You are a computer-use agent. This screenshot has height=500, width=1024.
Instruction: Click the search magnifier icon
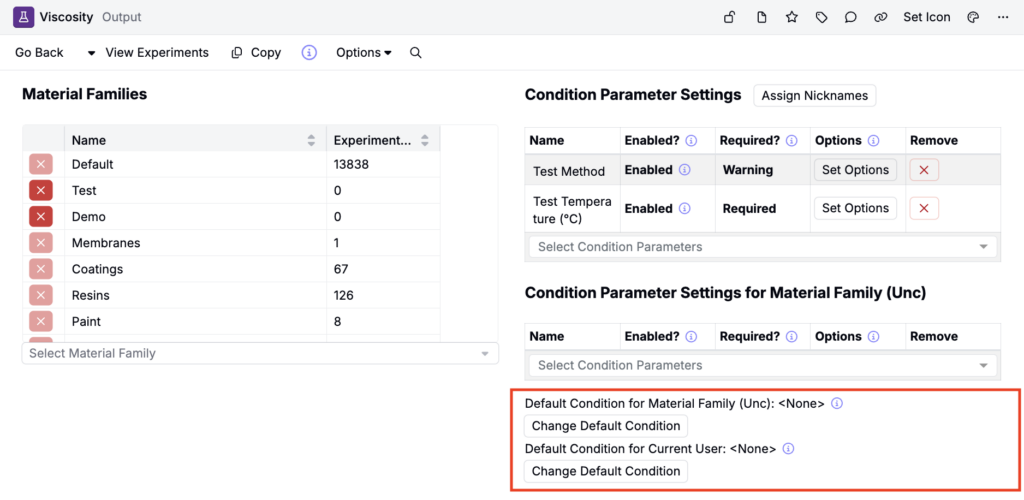tap(415, 52)
